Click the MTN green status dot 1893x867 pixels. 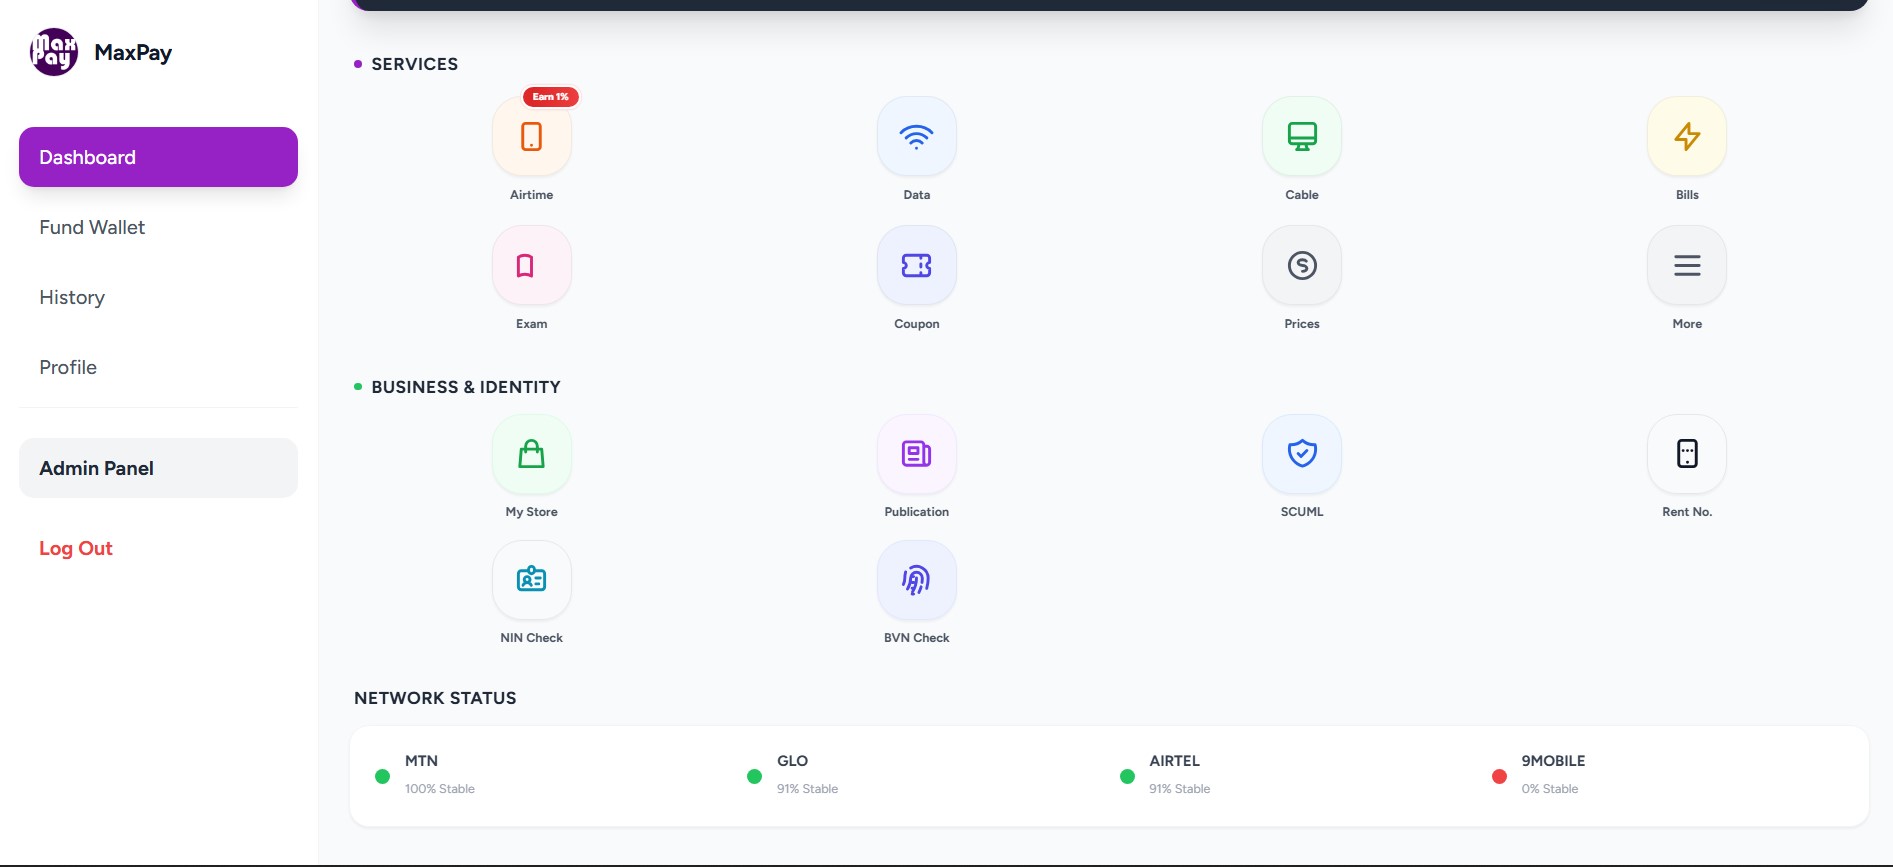coord(382,776)
